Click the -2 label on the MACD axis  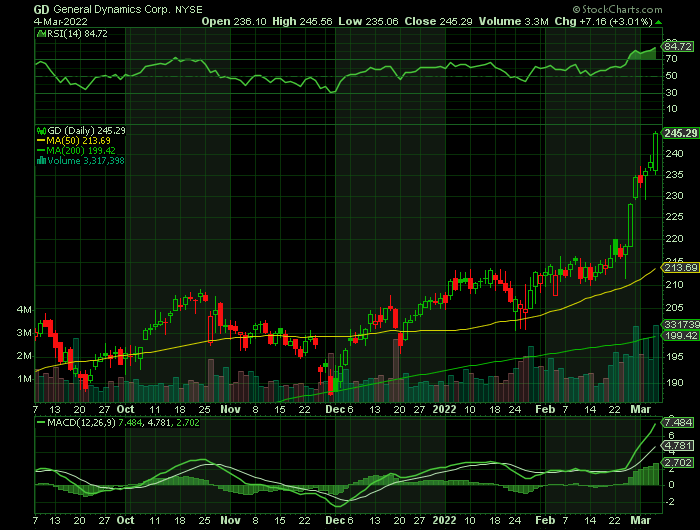[x=670, y=502]
